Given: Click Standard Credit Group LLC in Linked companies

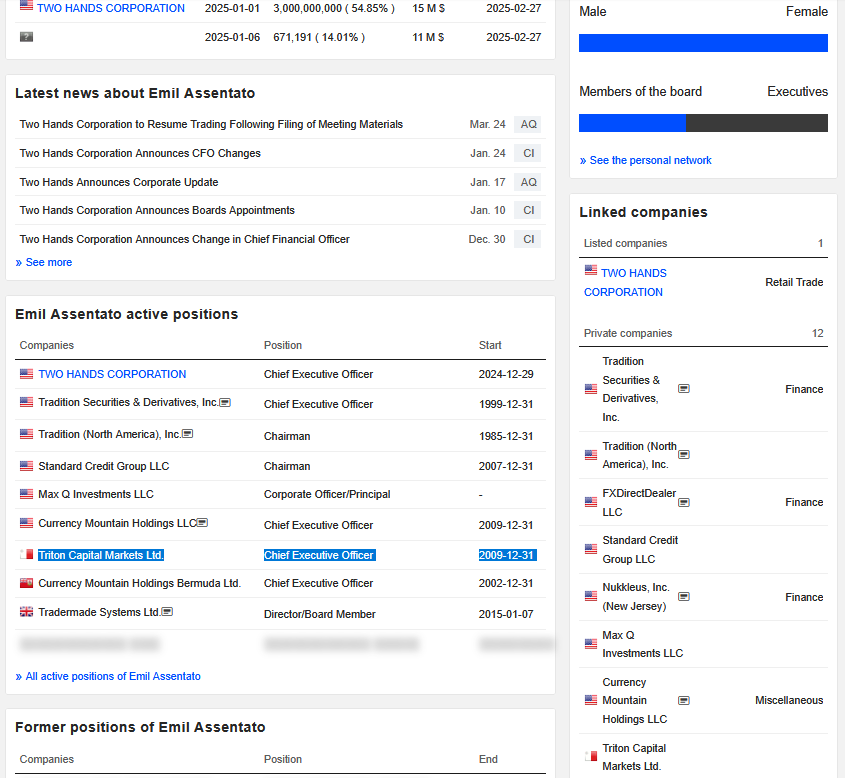Looking at the screenshot, I should [640, 550].
